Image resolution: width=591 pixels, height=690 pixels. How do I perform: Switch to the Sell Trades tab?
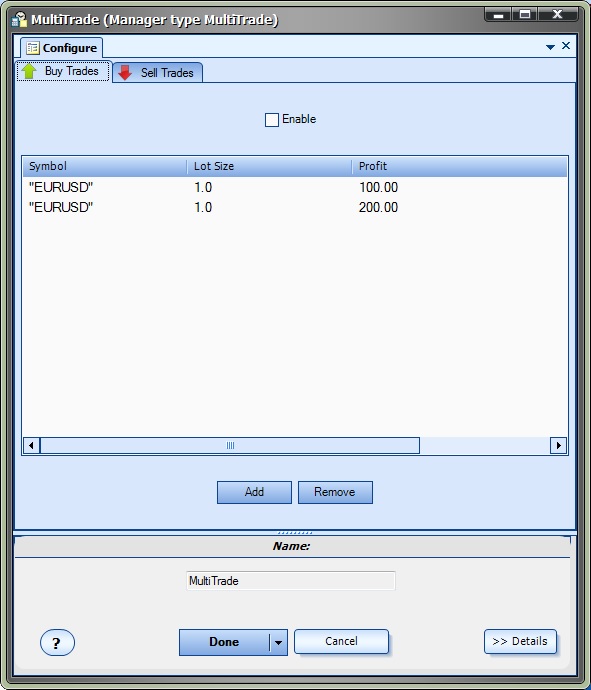(x=158, y=73)
